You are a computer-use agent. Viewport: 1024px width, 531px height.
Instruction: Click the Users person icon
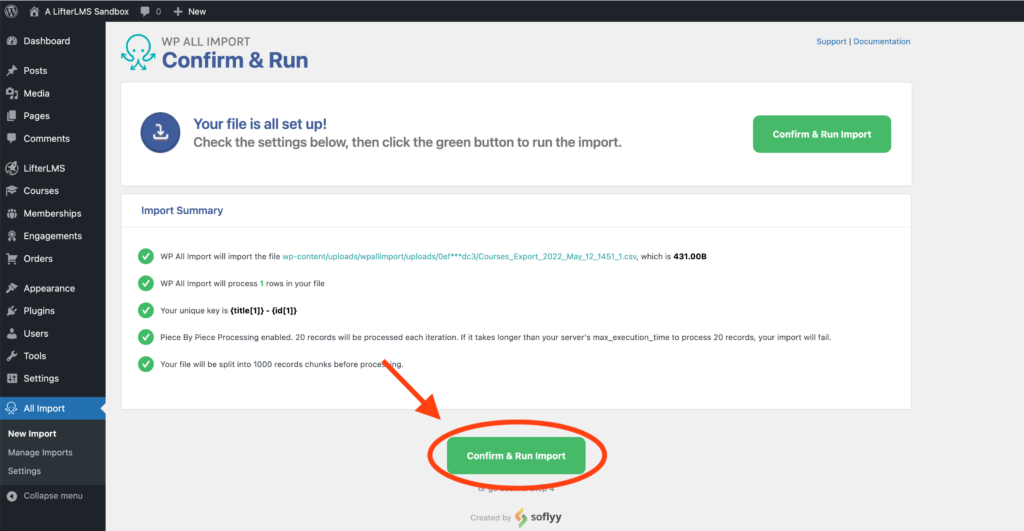(x=12, y=333)
